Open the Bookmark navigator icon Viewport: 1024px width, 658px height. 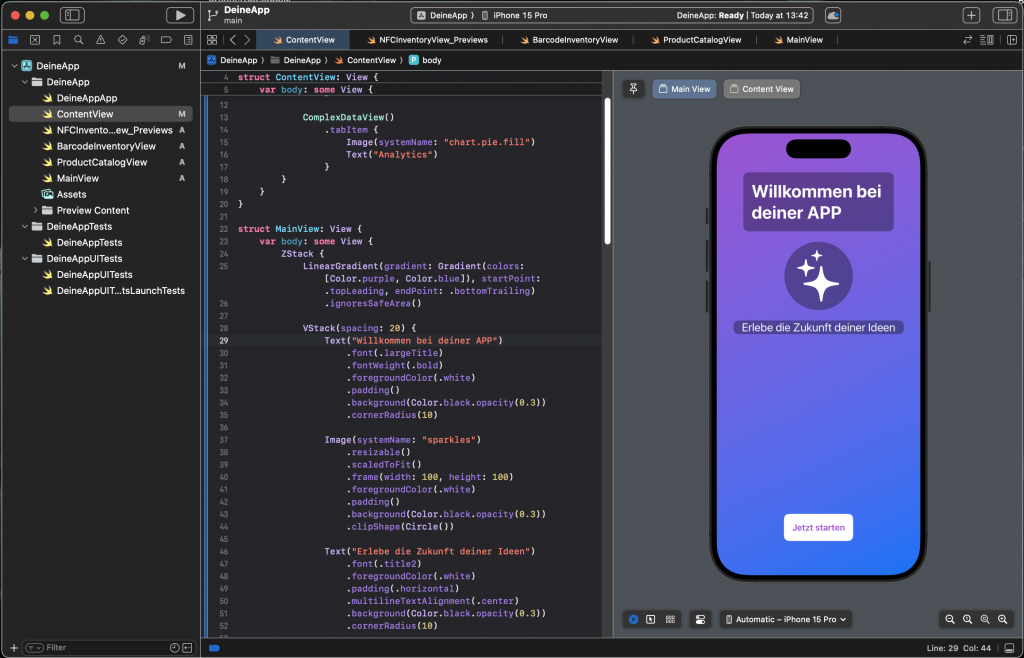(56, 40)
